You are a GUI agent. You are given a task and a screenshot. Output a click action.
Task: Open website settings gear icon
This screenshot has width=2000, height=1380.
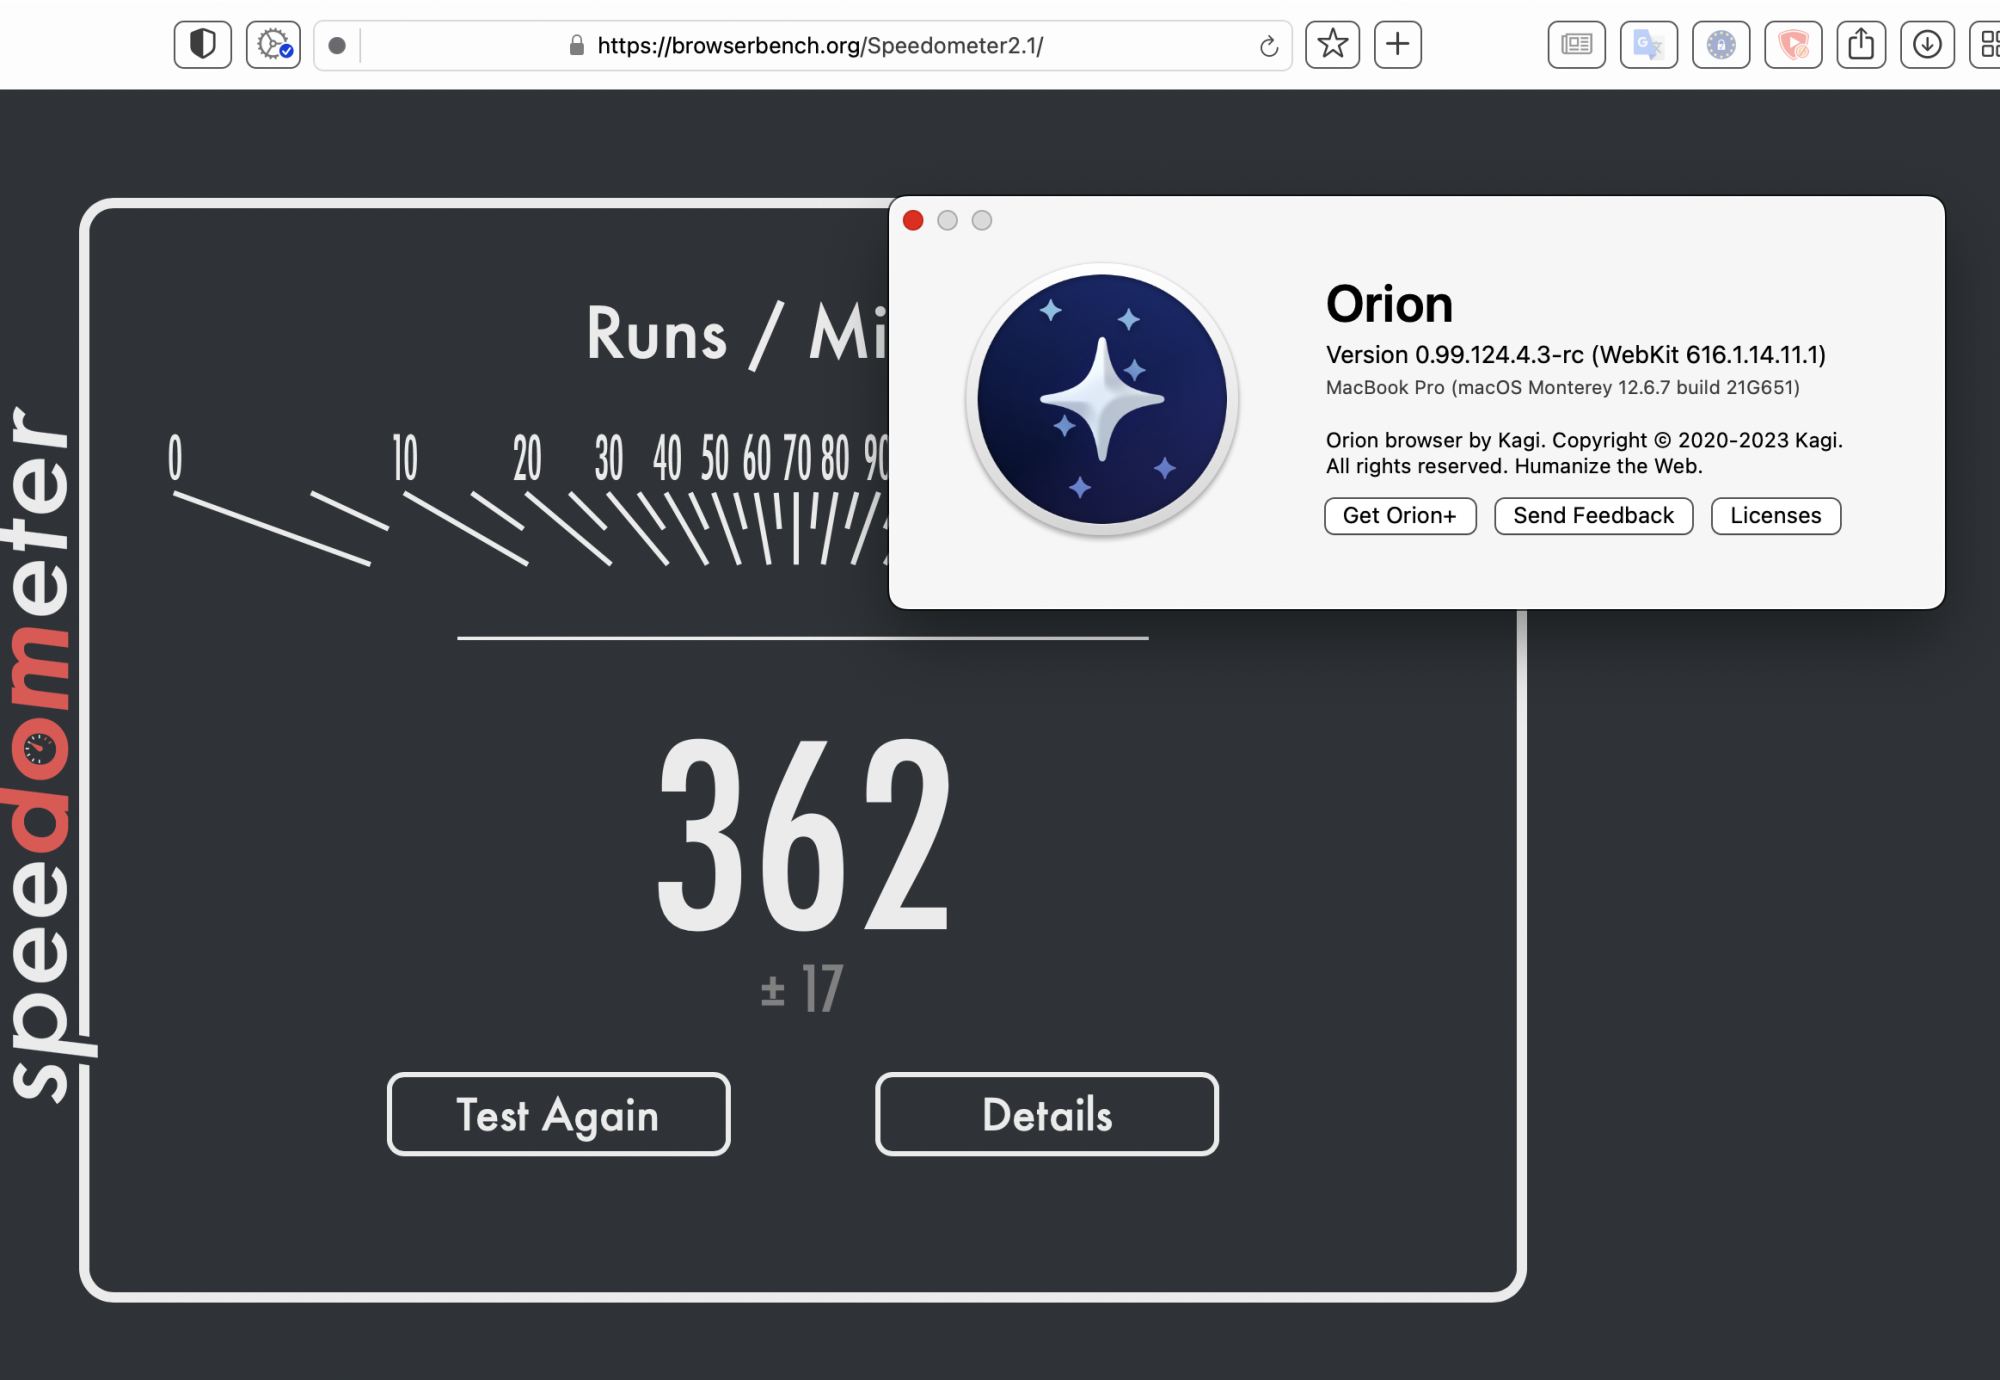pos(274,45)
